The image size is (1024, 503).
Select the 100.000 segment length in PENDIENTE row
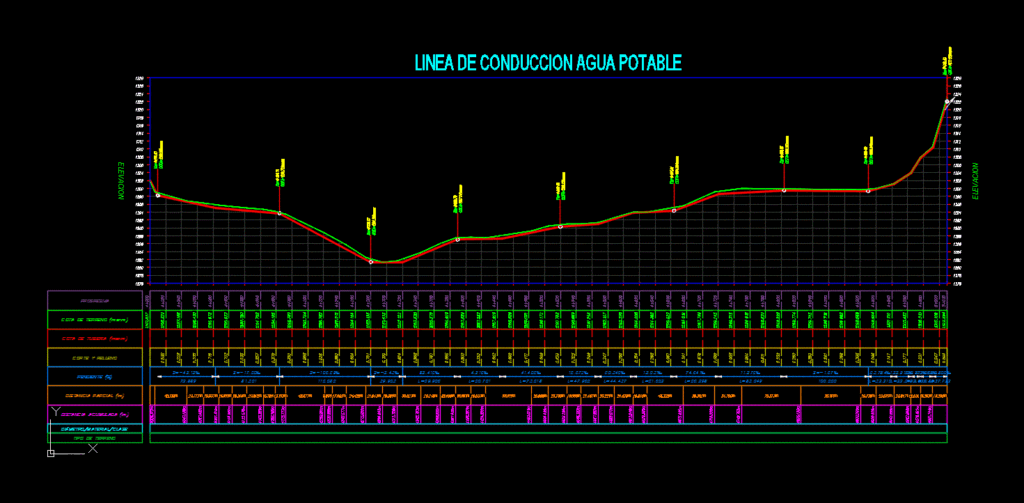(827, 381)
